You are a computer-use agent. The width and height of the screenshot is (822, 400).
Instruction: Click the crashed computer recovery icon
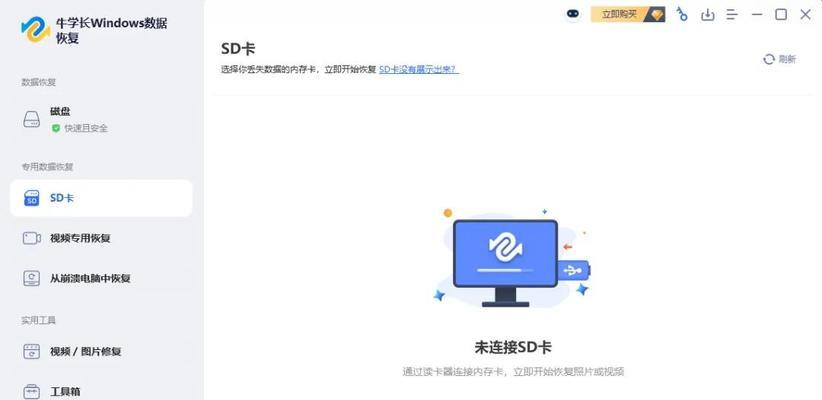(32, 278)
